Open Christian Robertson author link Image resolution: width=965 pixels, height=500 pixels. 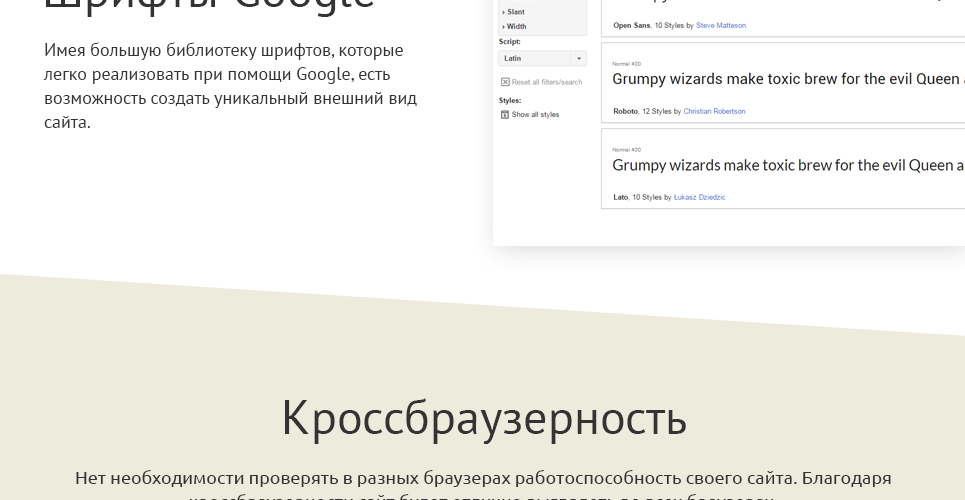pyautogui.click(x=714, y=111)
